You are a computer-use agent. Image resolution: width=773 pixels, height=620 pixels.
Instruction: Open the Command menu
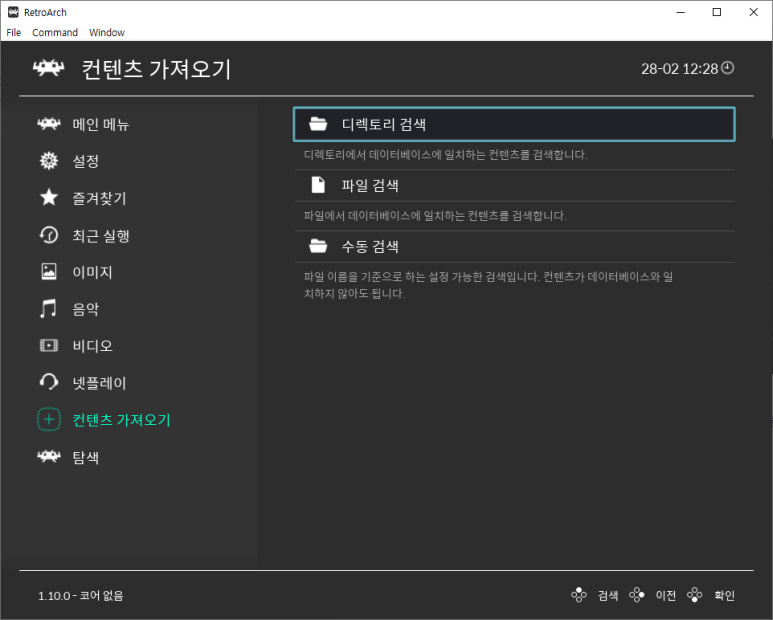(x=55, y=33)
